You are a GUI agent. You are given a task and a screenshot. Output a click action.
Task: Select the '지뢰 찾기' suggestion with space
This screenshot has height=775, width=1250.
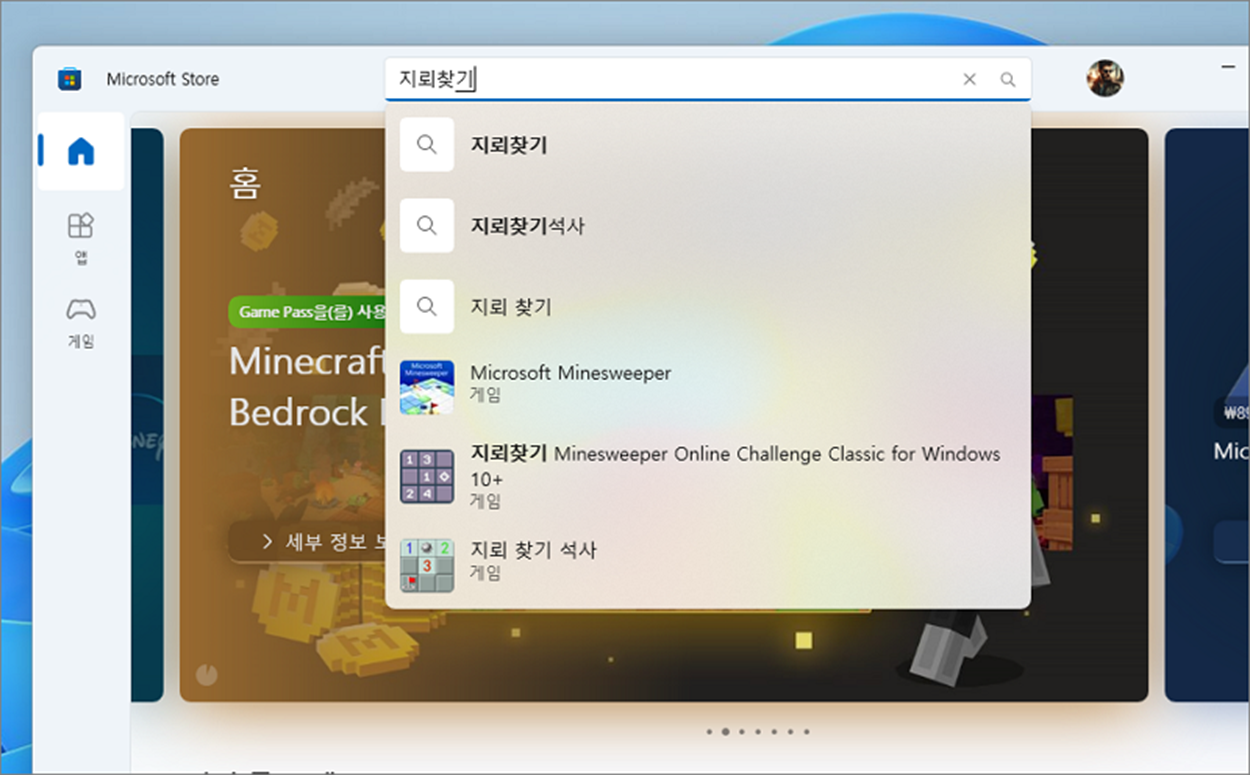pyautogui.click(x=708, y=307)
